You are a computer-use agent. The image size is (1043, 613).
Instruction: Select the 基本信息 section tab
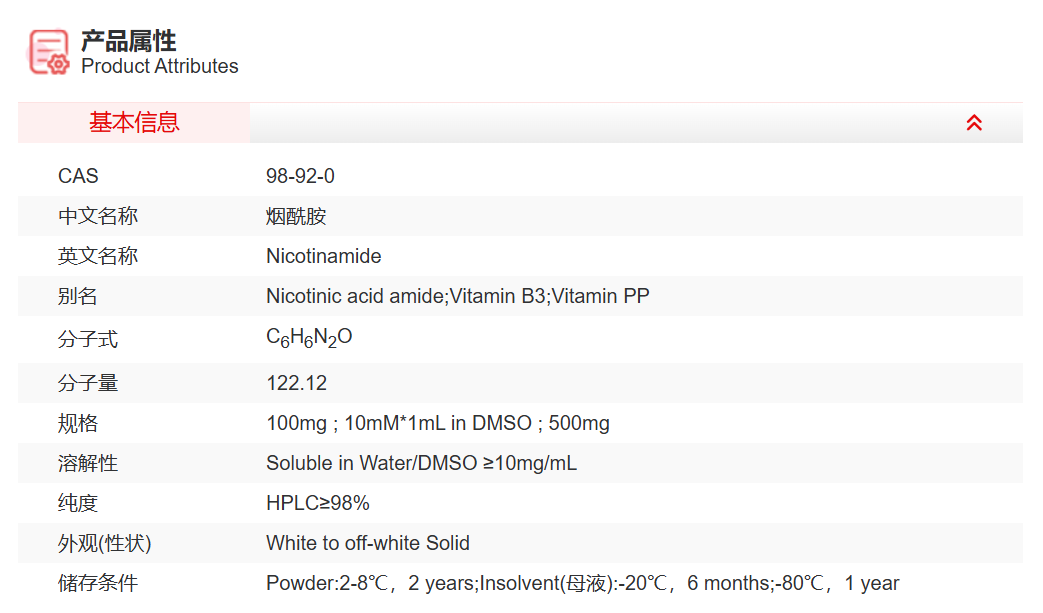coord(134,123)
